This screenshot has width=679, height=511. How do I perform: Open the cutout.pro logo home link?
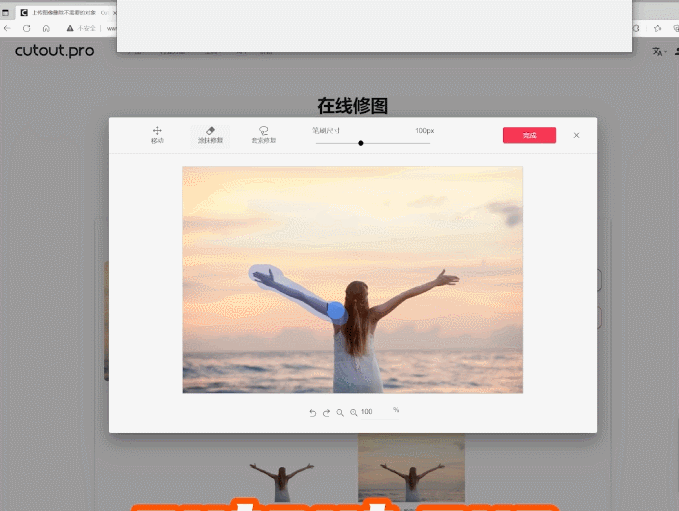(55, 51)
